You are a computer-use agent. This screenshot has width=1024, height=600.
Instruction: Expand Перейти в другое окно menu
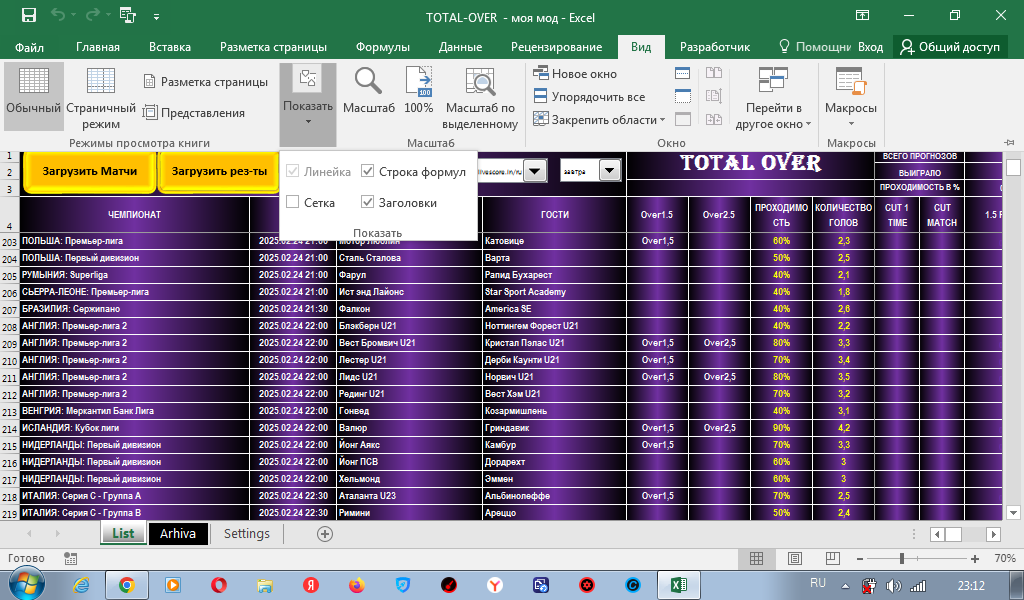(773, 98)
